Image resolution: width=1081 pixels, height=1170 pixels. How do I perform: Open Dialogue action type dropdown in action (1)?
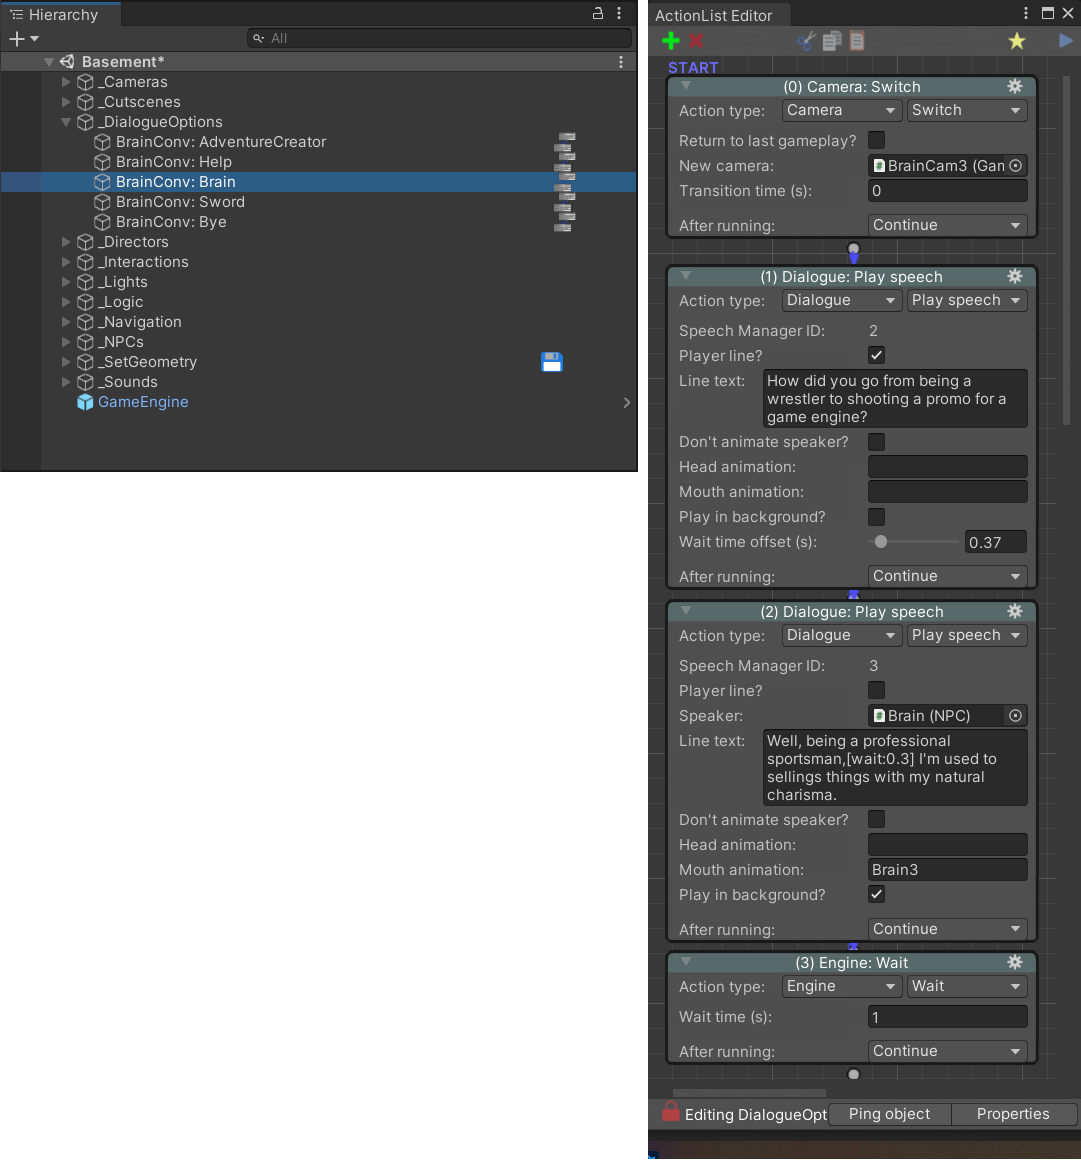point(842,300)
